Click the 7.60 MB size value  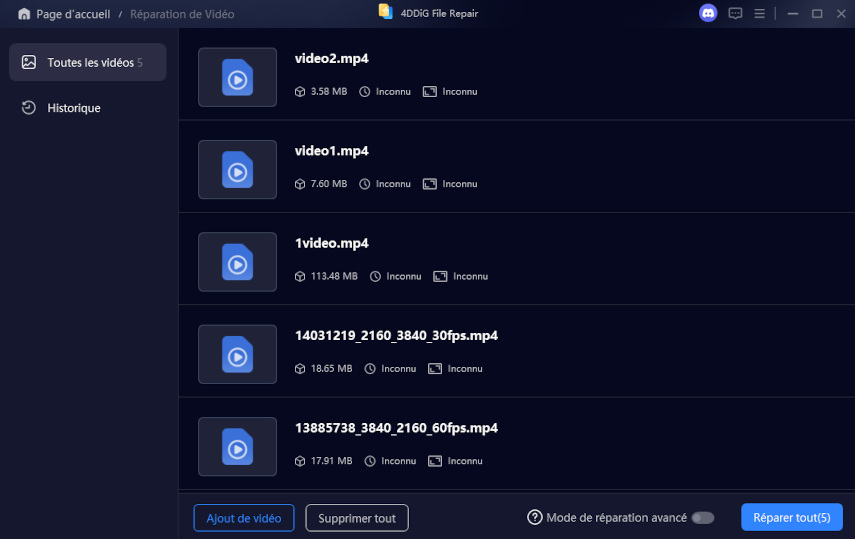(329, 184)
